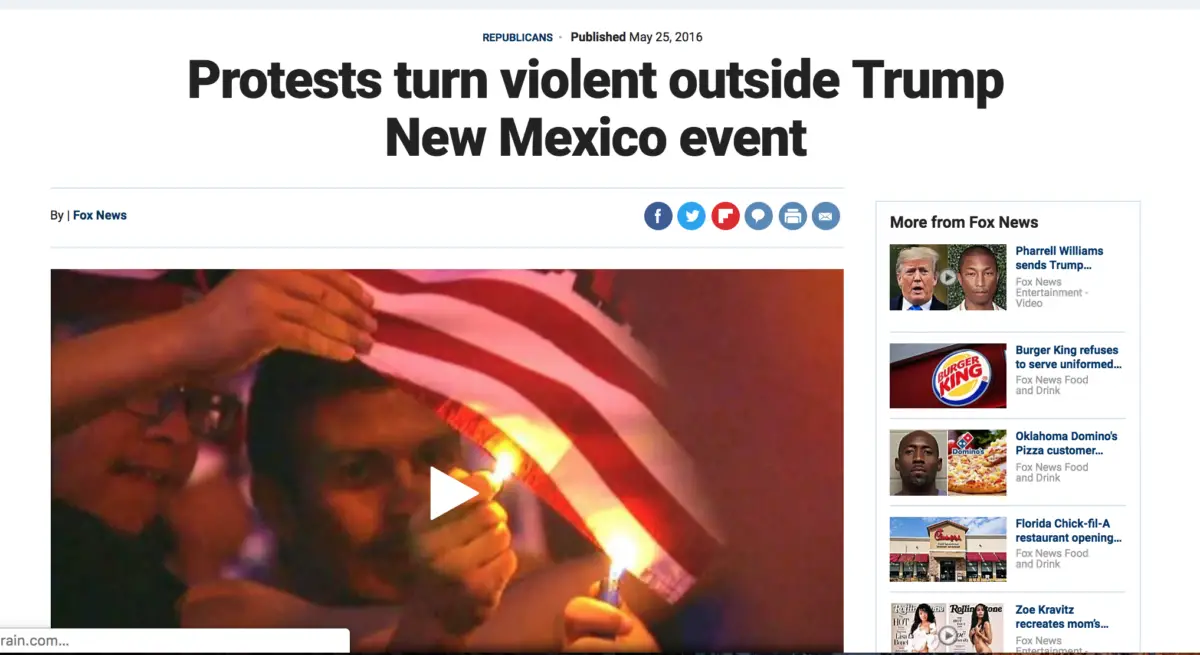Open 'Burger King refuses to serve' headline

point(1067,357)
